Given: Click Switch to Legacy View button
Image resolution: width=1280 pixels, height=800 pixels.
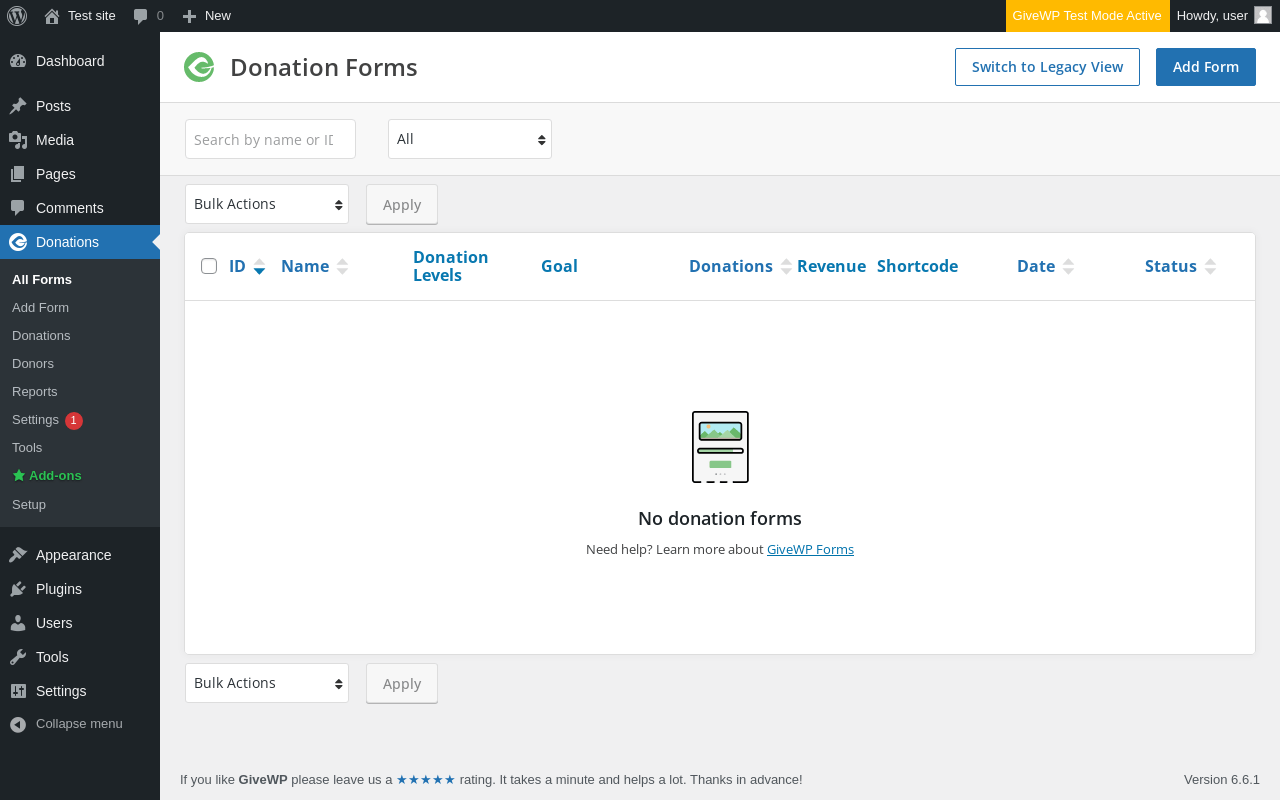Looking at the screenshot, I should click(x=1047, y=67).
